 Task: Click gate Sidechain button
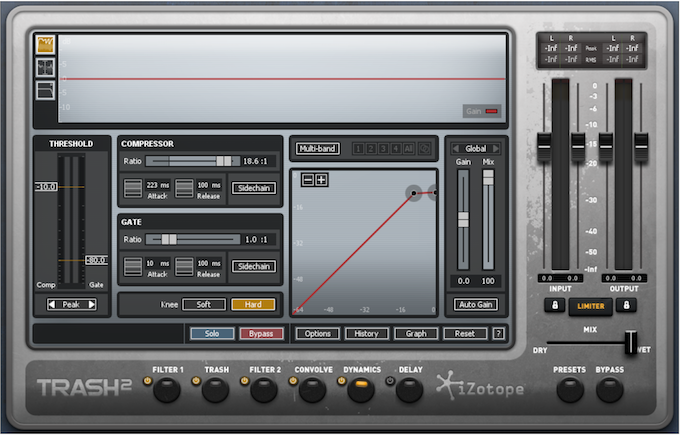pyautogui.click(x=254, y=266)
